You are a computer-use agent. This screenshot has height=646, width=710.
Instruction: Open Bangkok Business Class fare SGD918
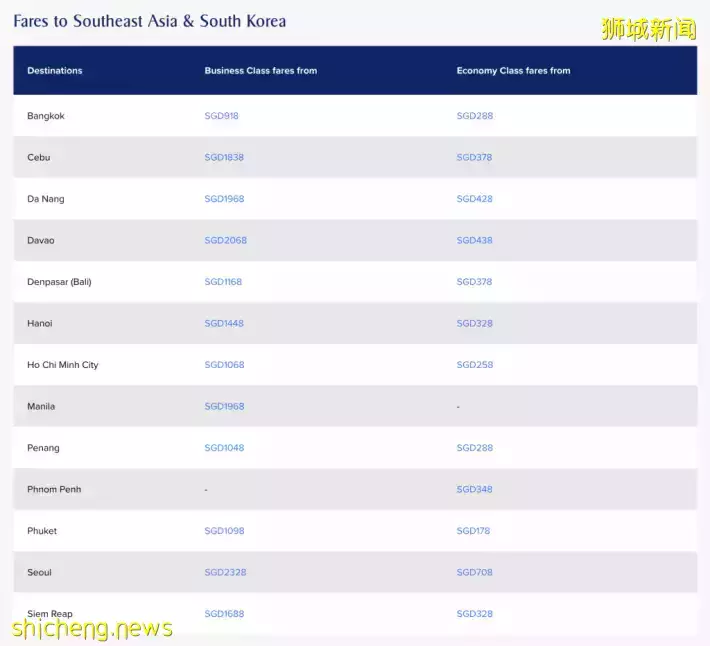pyautogui.click(x=221, y=116)
